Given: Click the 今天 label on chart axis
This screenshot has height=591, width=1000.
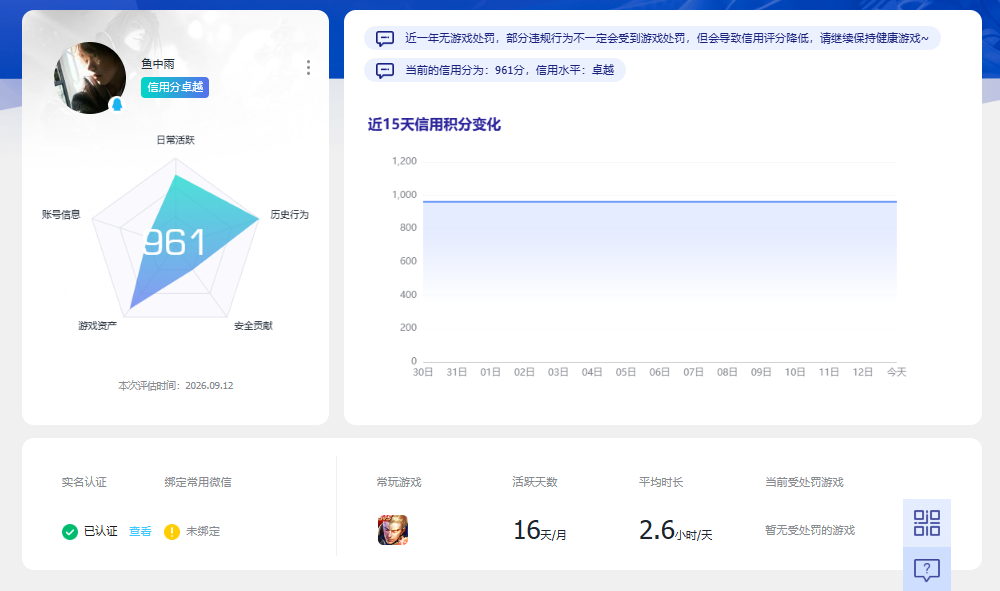Looking at the screenshot, I should coord(897,372).
